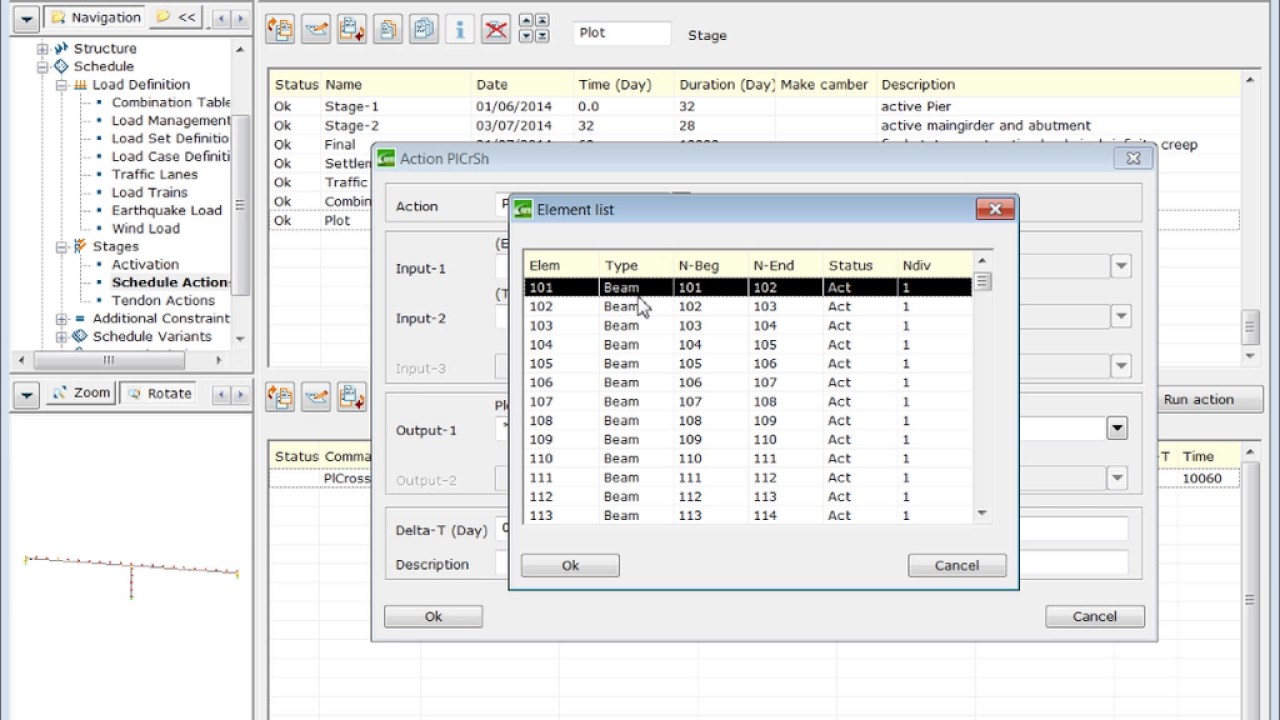Click the pencil edit icon in the top stage toolbar

pyautogui.click(x=316, y=29)
